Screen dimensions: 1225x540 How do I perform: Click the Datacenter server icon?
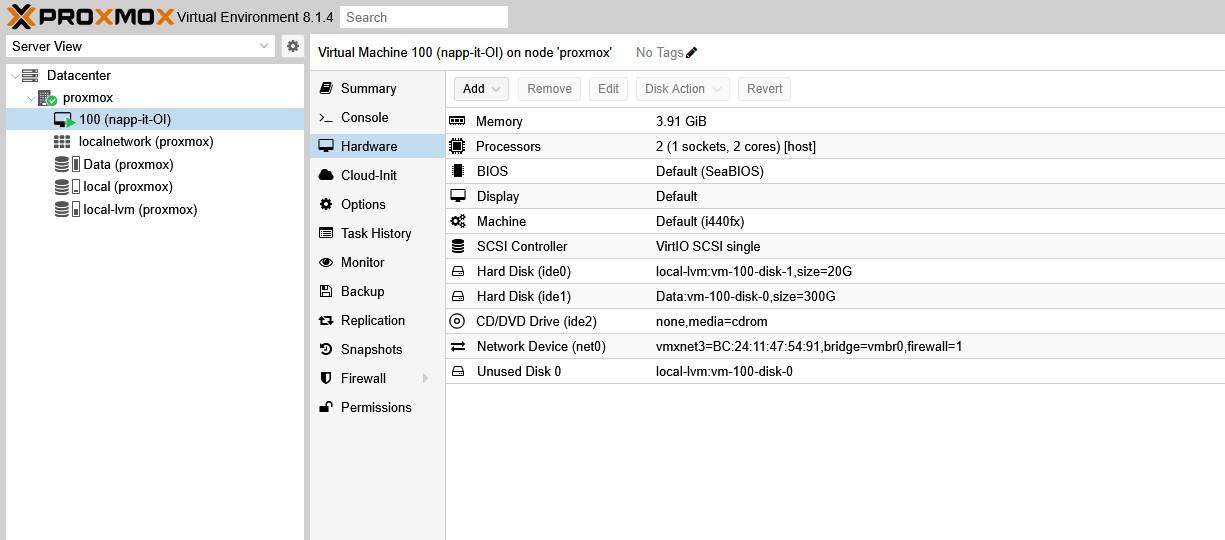(30, 75)
